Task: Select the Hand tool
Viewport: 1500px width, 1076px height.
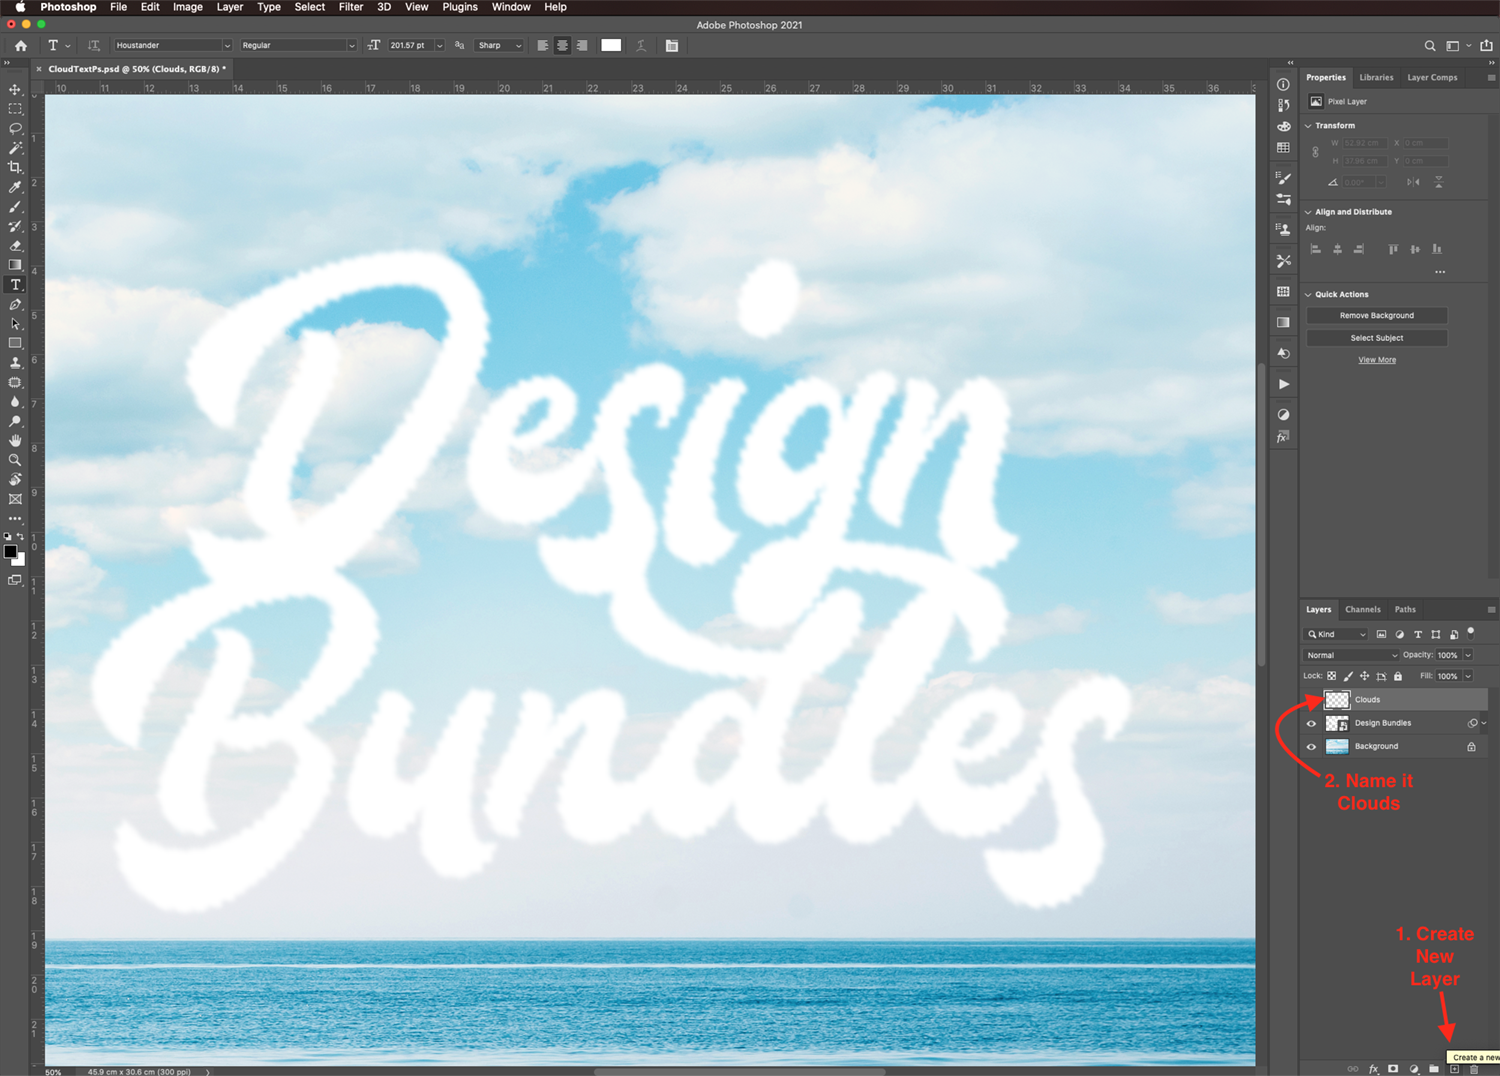Action: click(x=15, y=441)
